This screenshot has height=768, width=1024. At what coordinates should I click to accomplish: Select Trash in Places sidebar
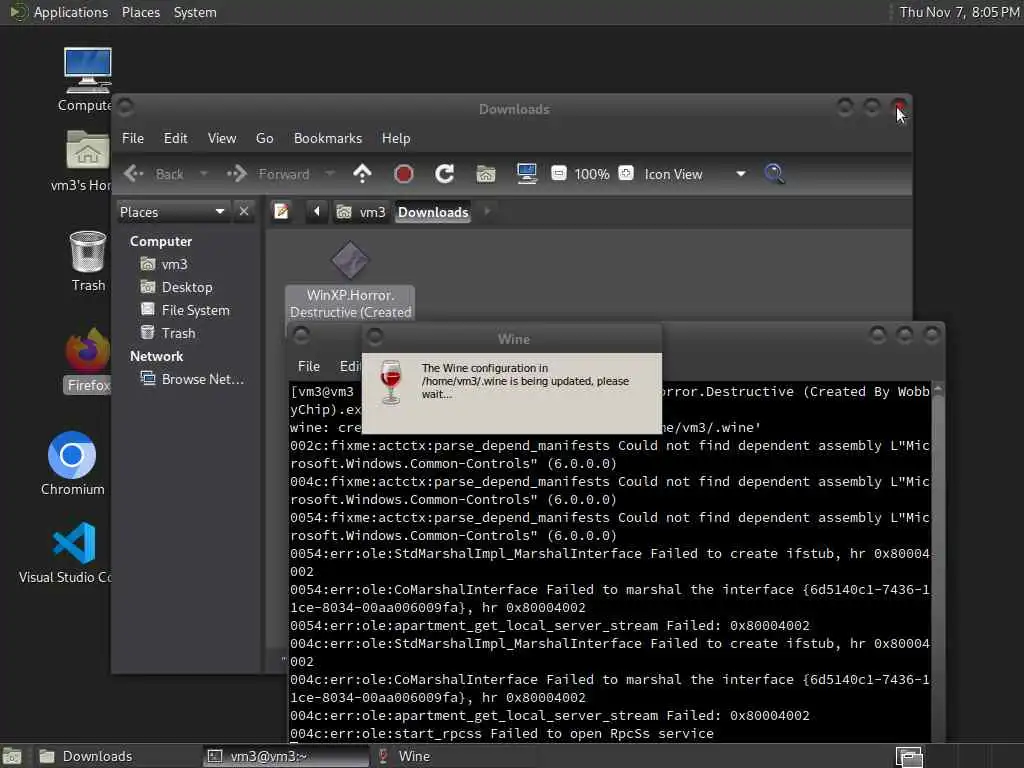pos(168,333)
